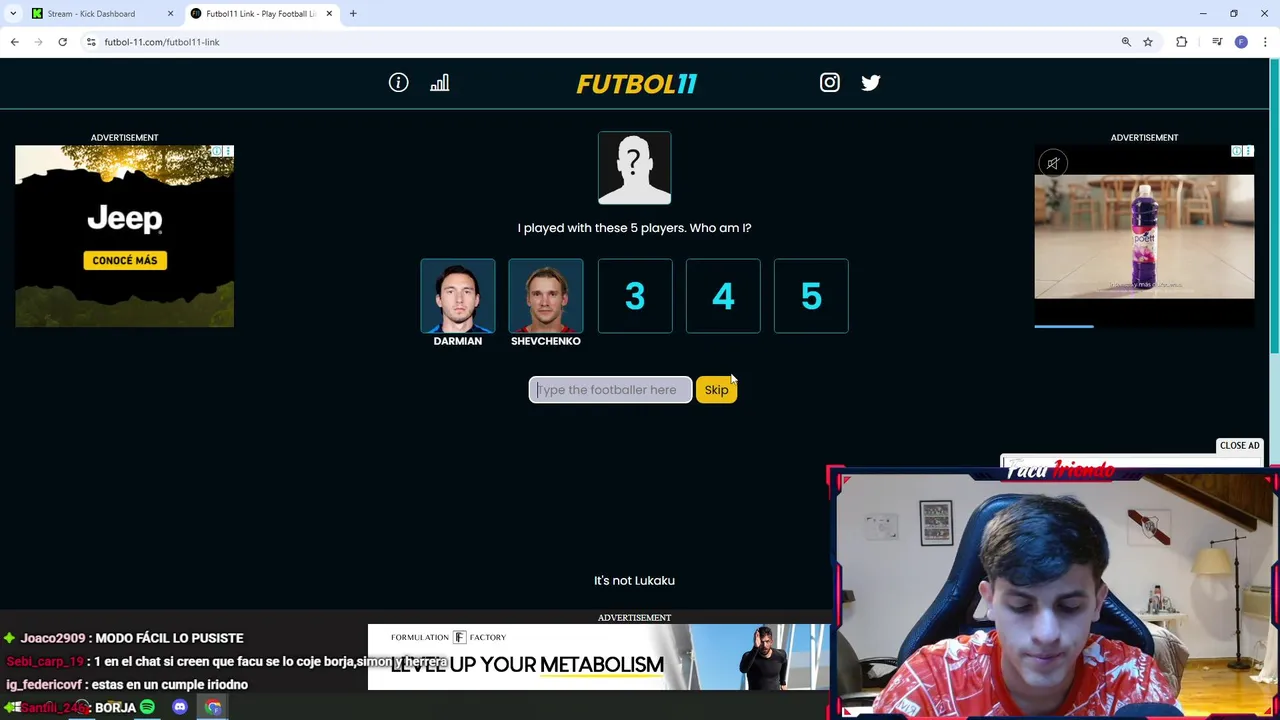Go back to previous page
Screen dimensions: 1280x720
tap(15, 42)
